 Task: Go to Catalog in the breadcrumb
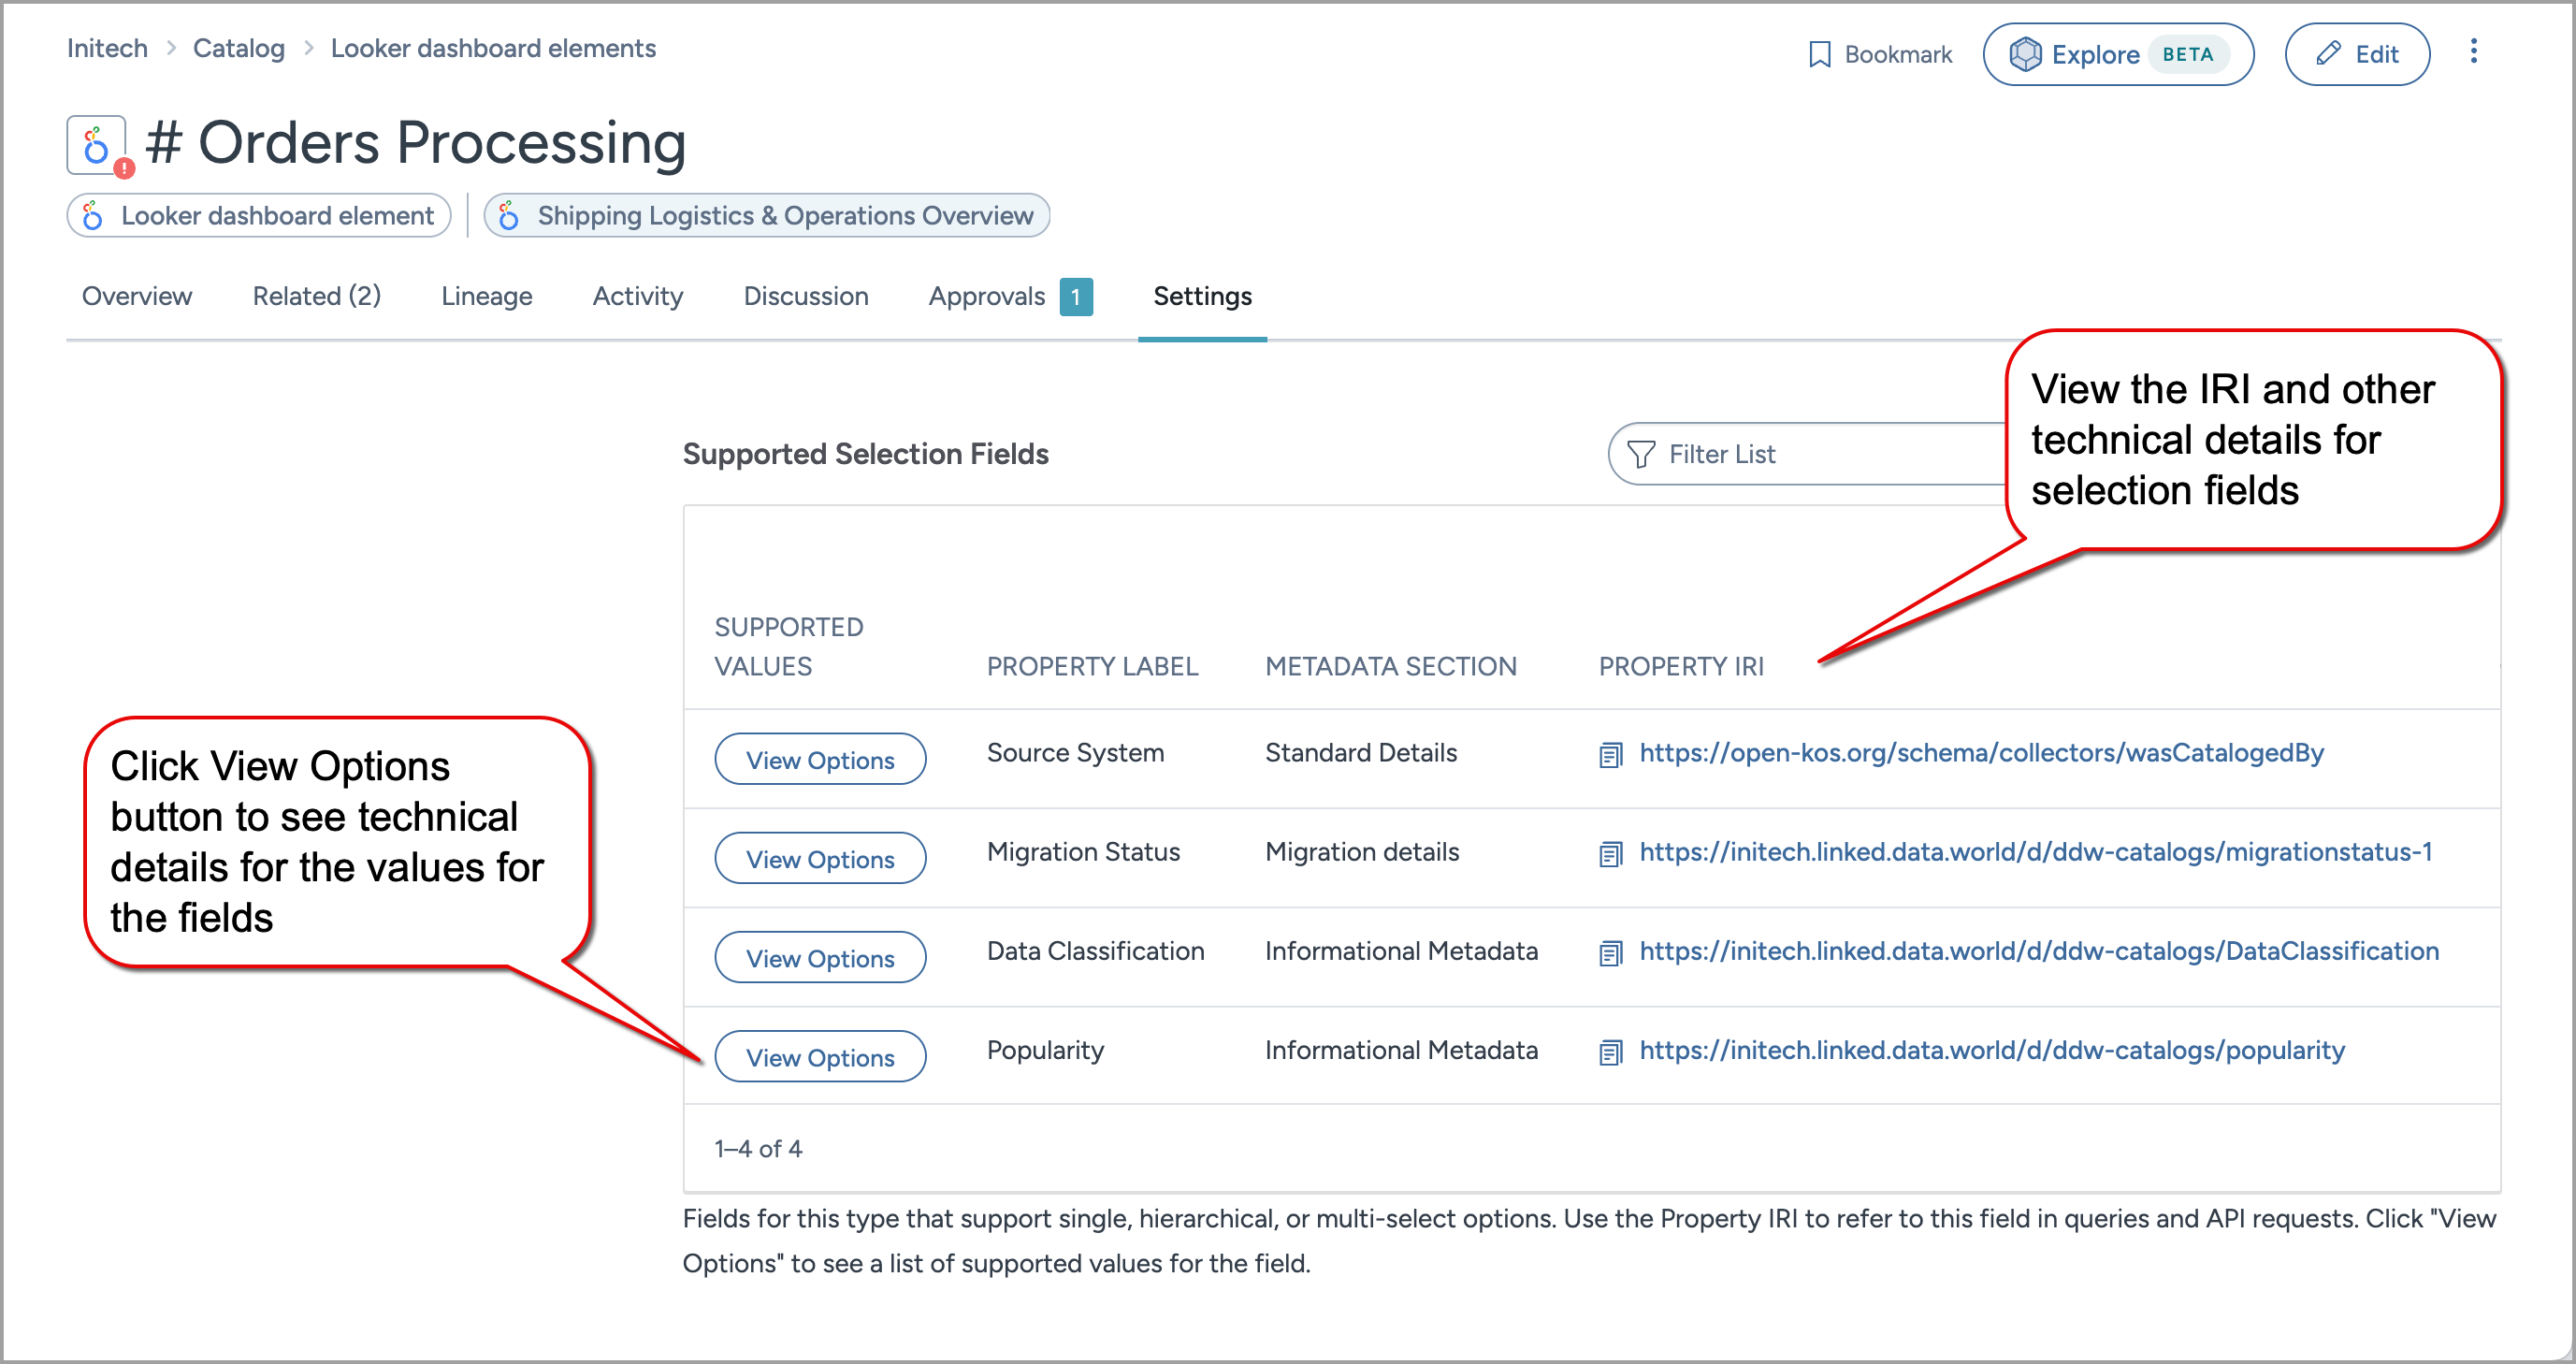click(238, 48)
